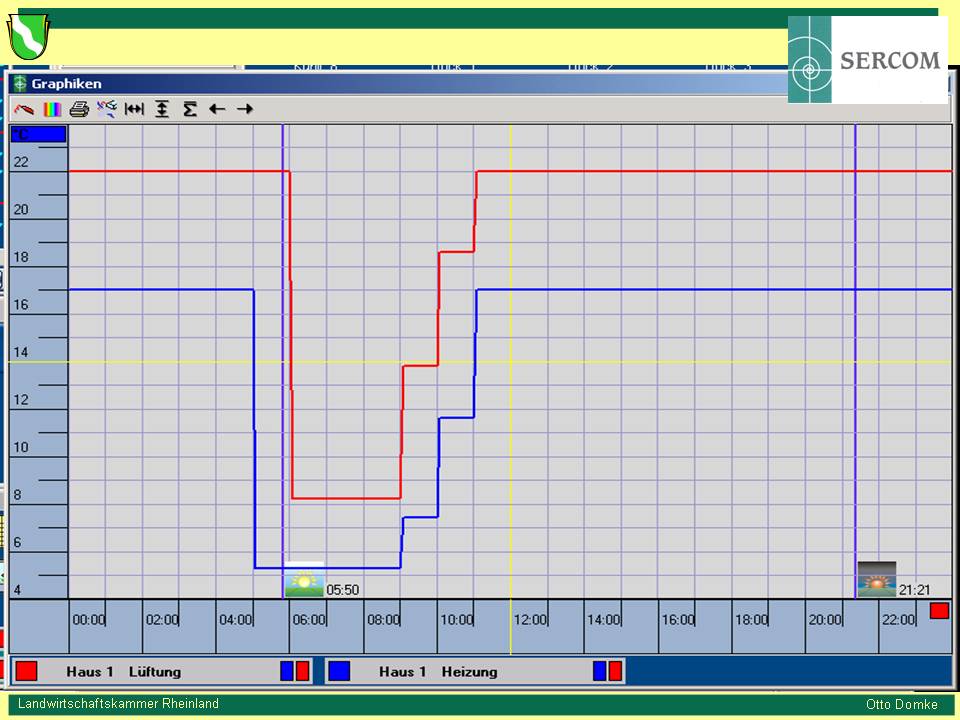Click the red curve-drawing icon in the toolbar
Image resolution: width=960 pixels, height=720 pixels.
[24, 109]
